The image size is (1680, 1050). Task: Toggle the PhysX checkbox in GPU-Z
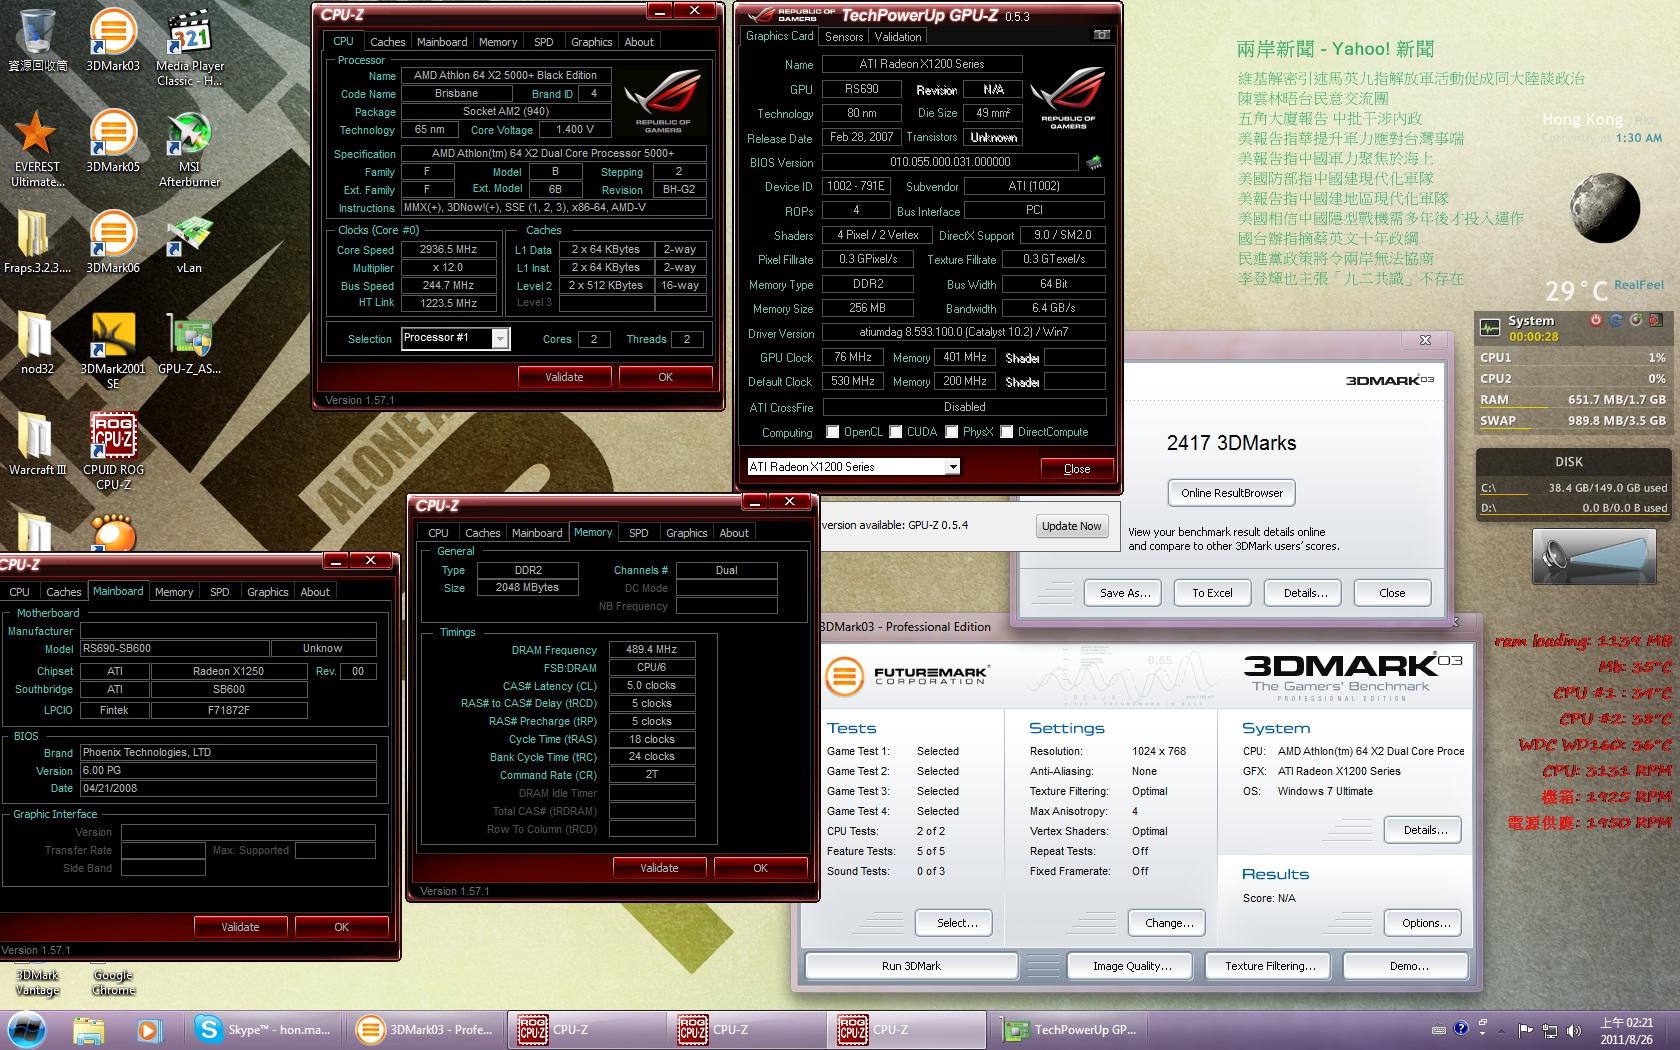coord(951,432)
